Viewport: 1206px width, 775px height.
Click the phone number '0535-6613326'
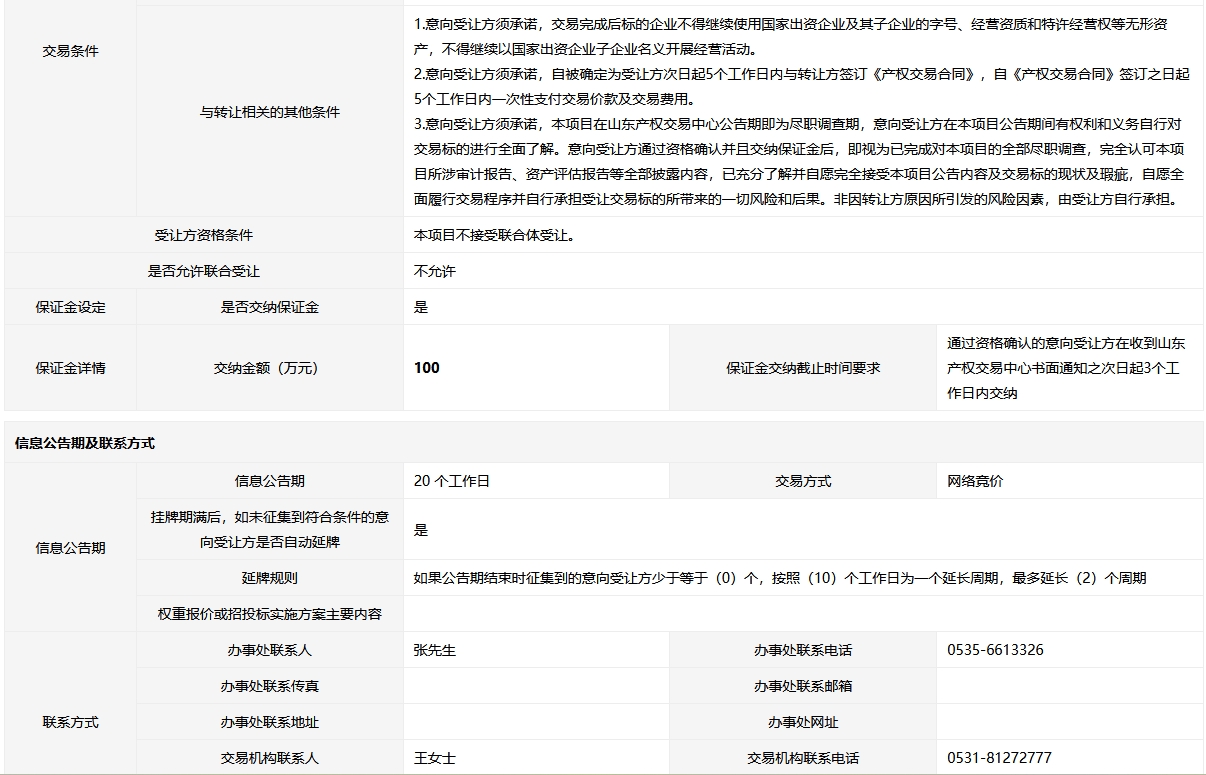click(995, 650)
